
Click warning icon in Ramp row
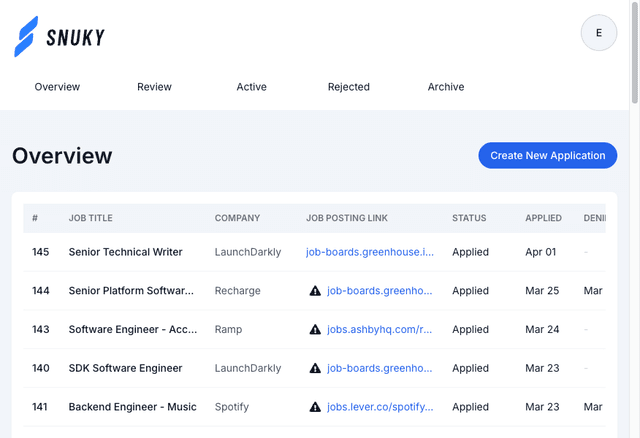(315, 329)
